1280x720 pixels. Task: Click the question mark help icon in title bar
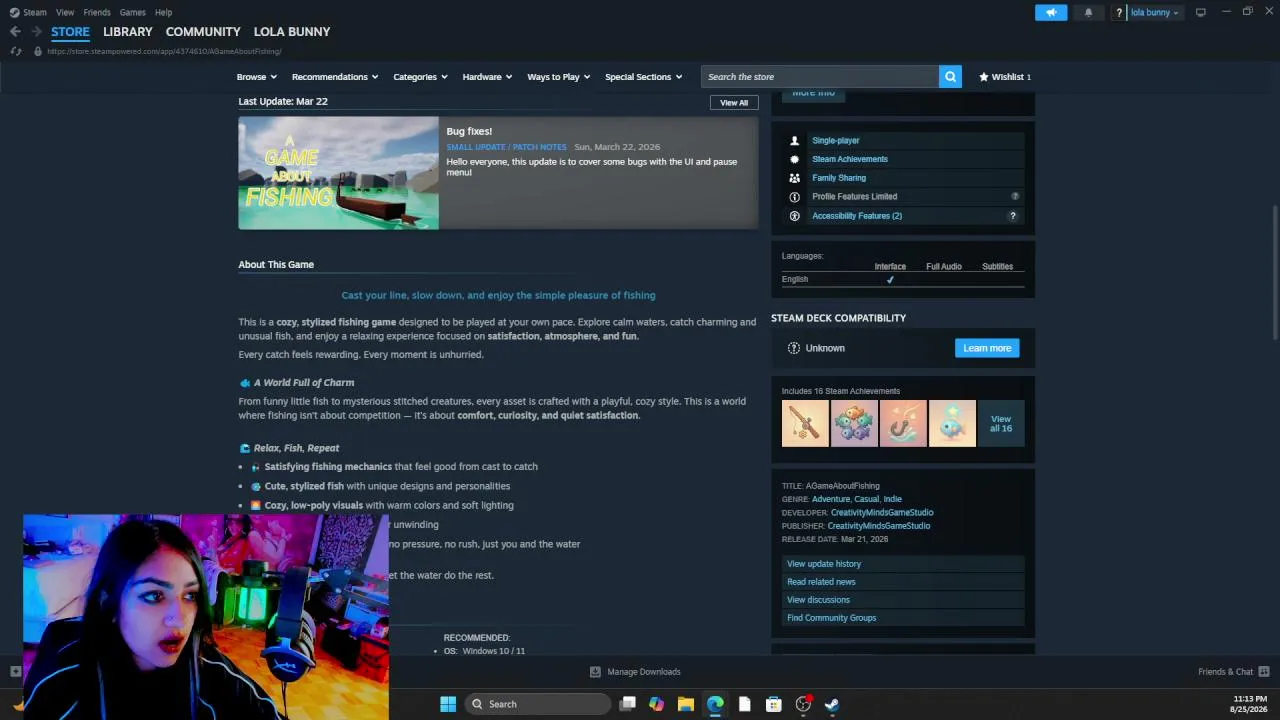(1119, 12)
